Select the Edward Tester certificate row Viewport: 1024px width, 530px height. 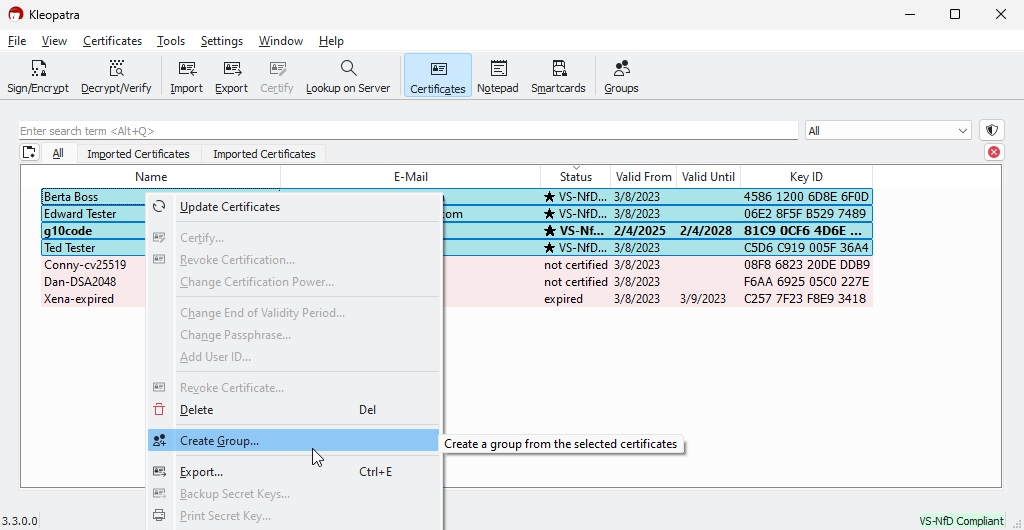tap(456, 213)
